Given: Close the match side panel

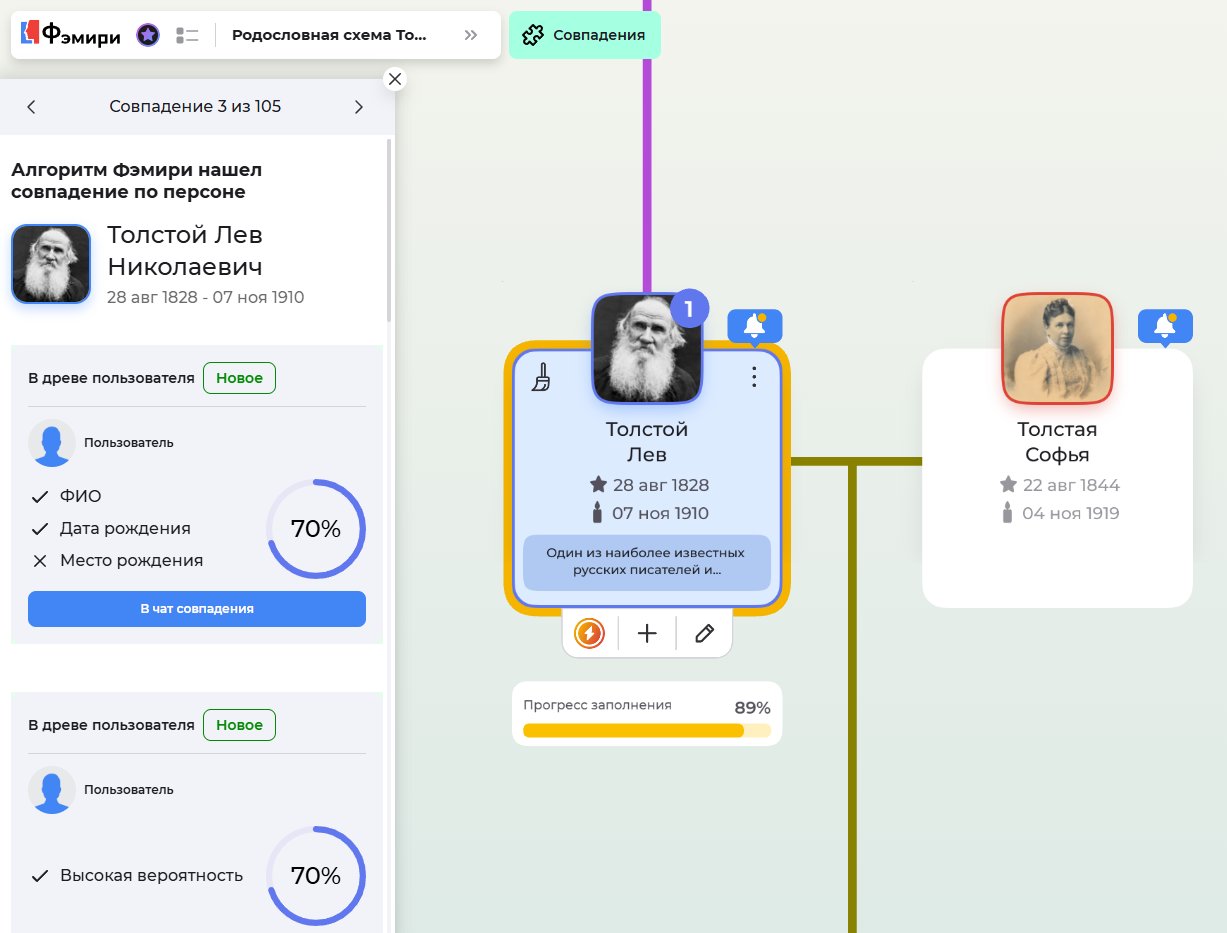Looking at the screenshot, I should tap(395, 79).
